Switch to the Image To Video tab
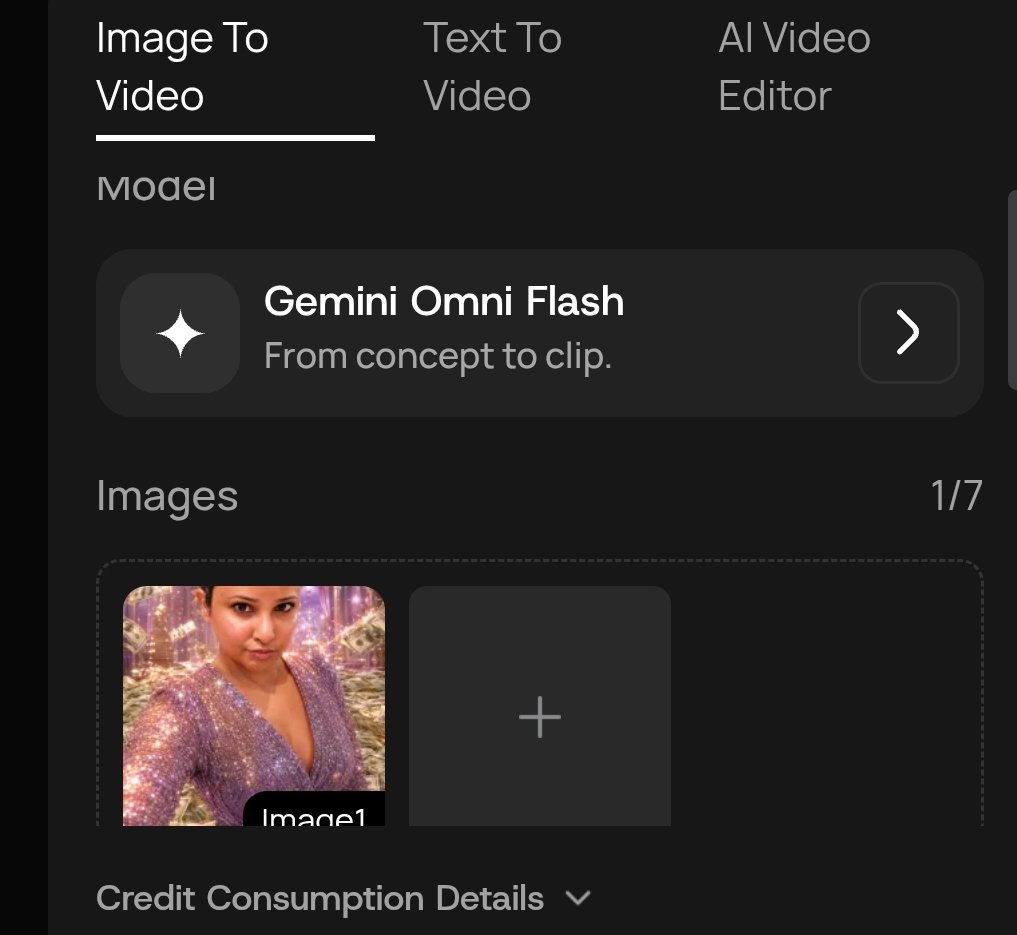 point(182,67)
